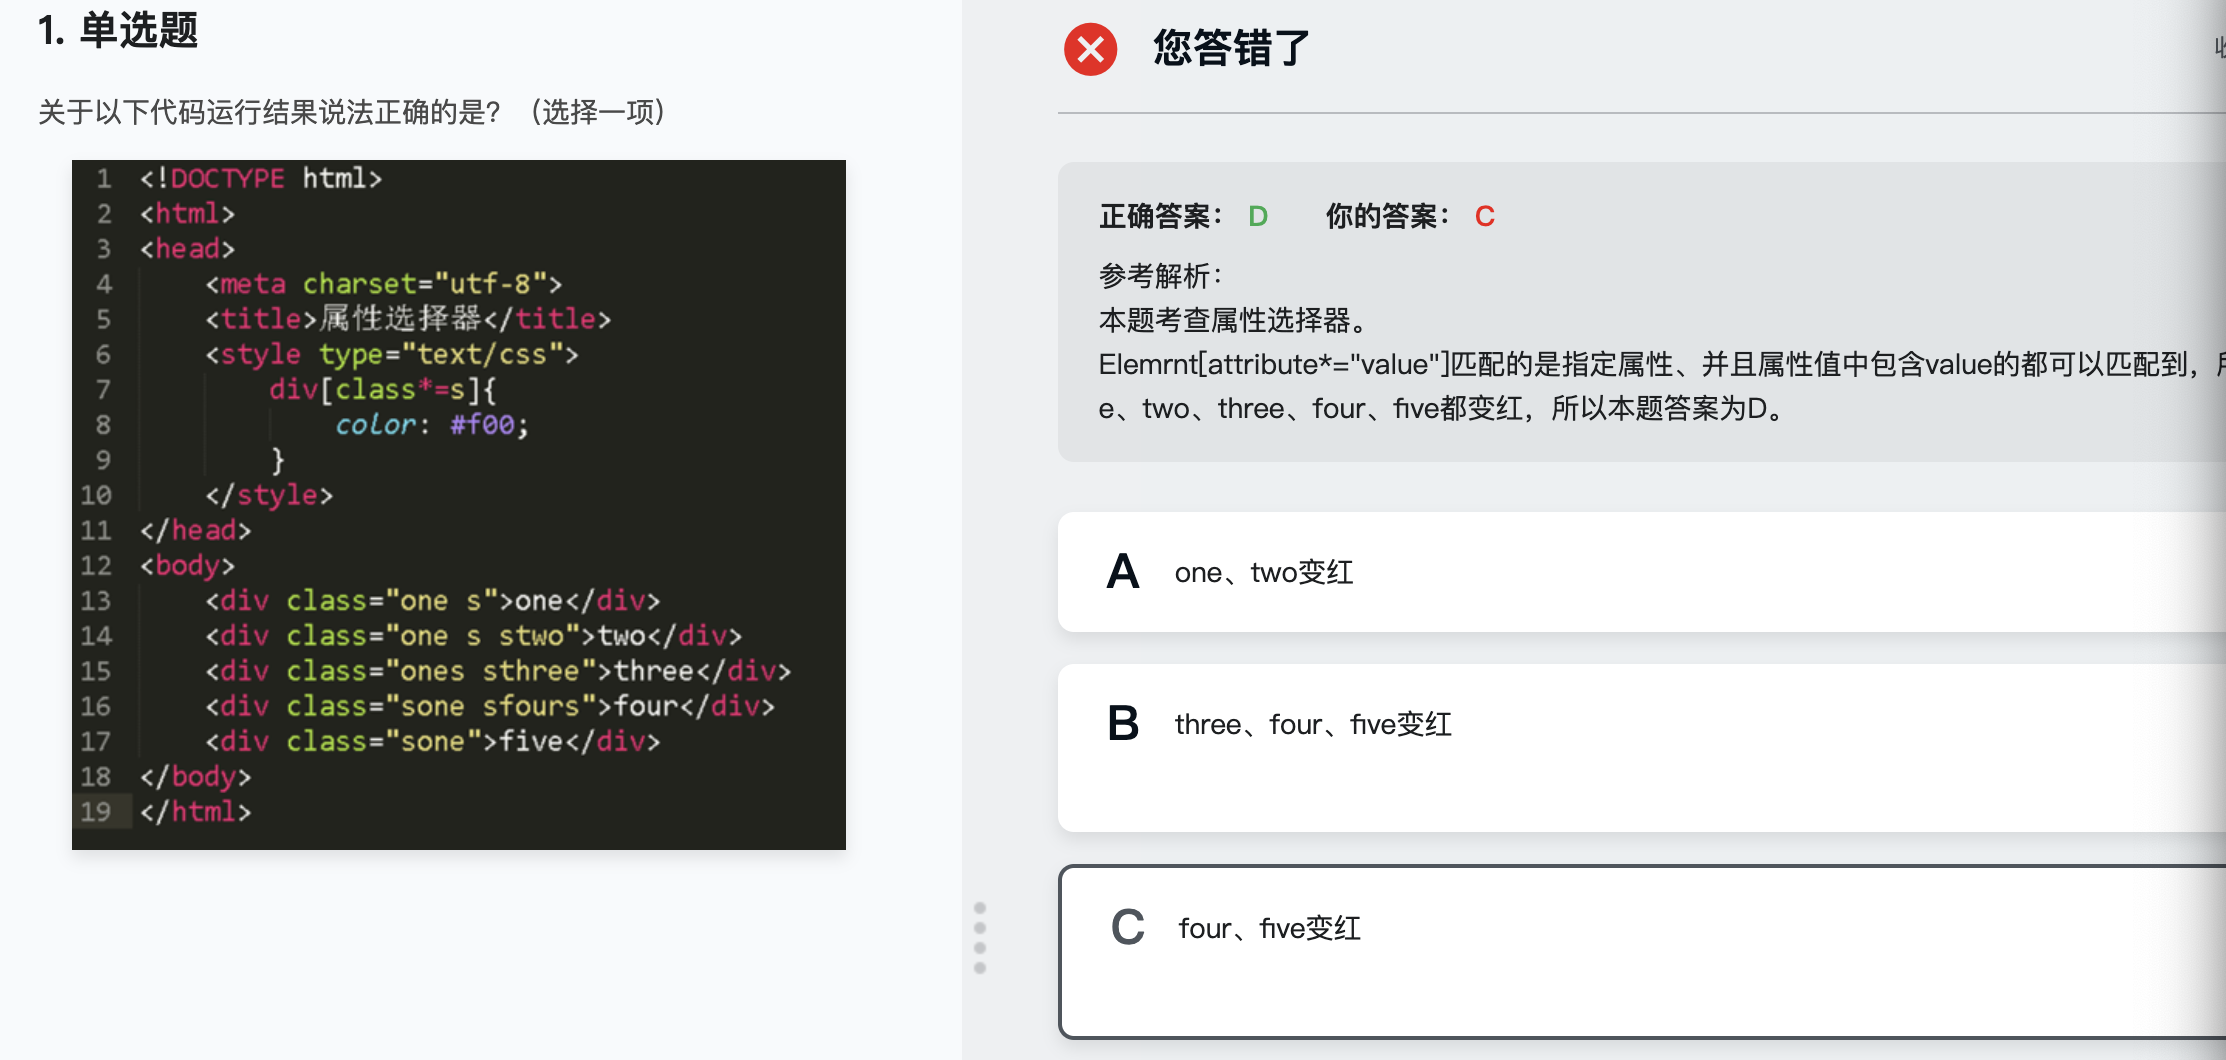Click code line 17 '<div class="sone">five'

click(x=433, y=742)
